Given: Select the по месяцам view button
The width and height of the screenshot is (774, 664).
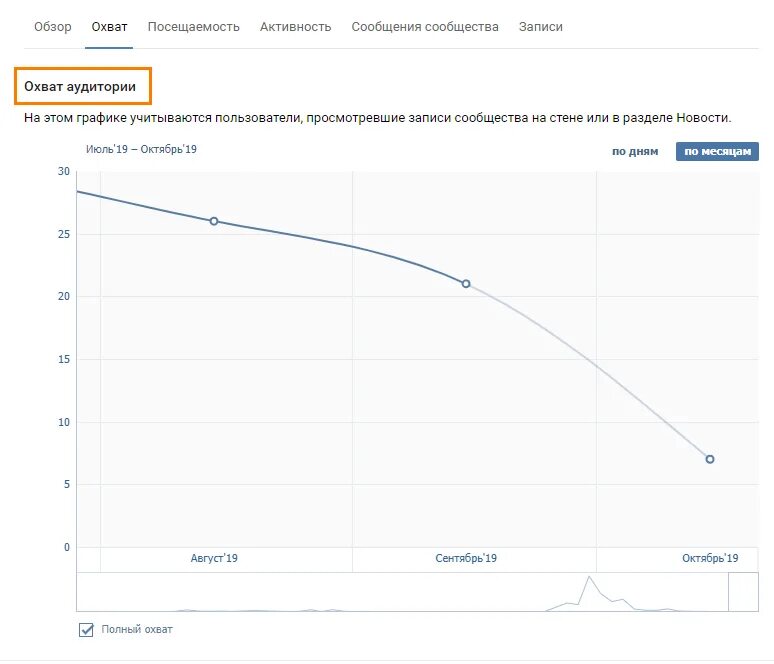Looking at the screenshot, I should 717,152.
